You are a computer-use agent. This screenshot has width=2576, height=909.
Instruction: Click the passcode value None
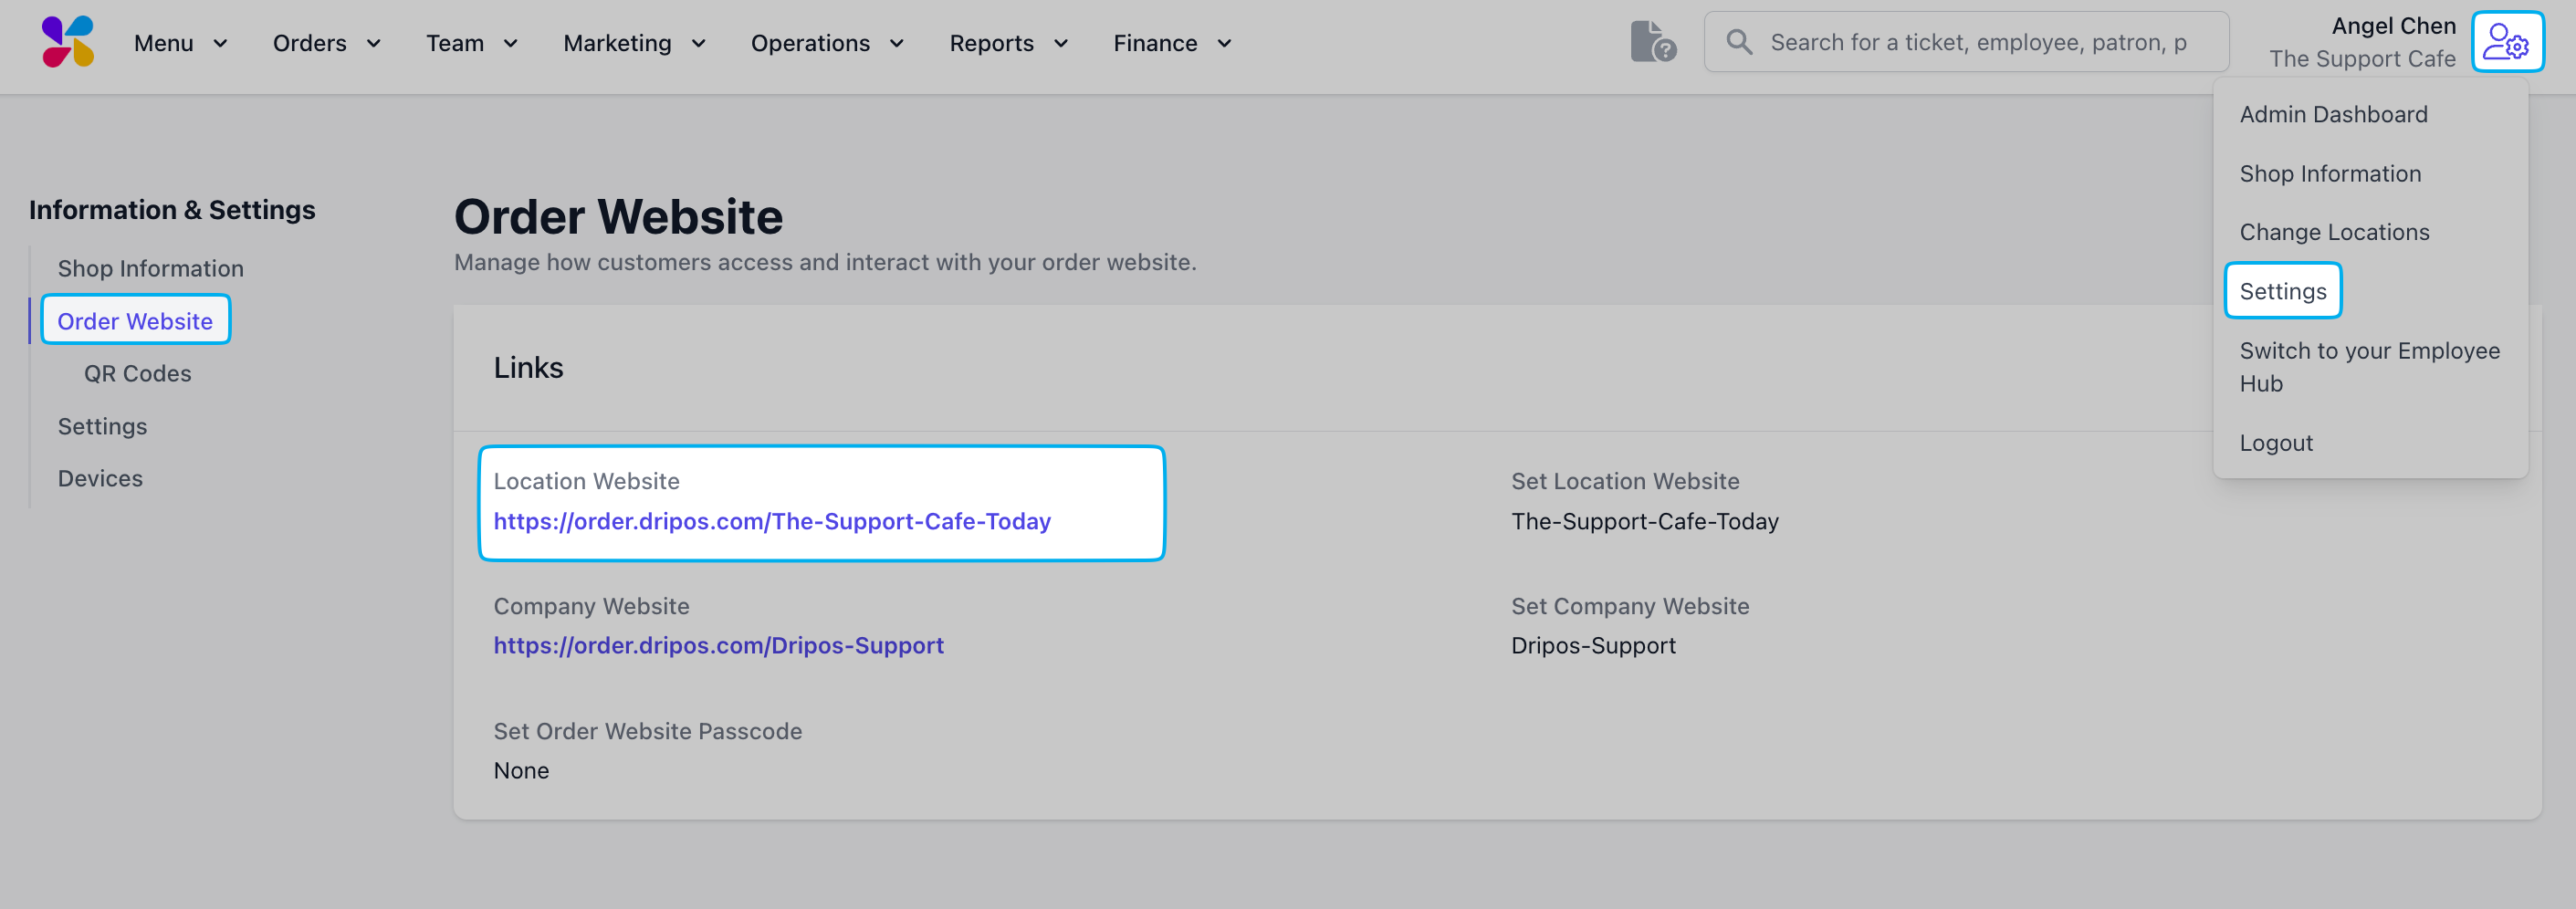[521, 771]
